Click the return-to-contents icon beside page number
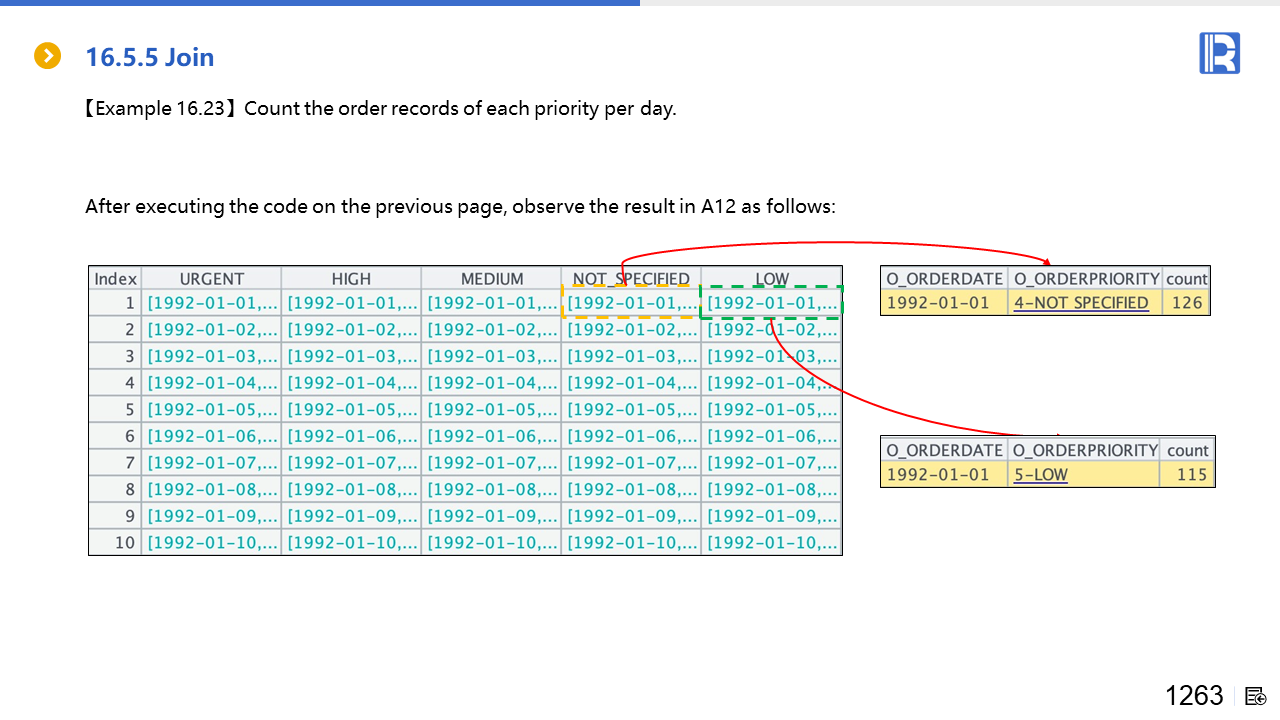 1256,696
